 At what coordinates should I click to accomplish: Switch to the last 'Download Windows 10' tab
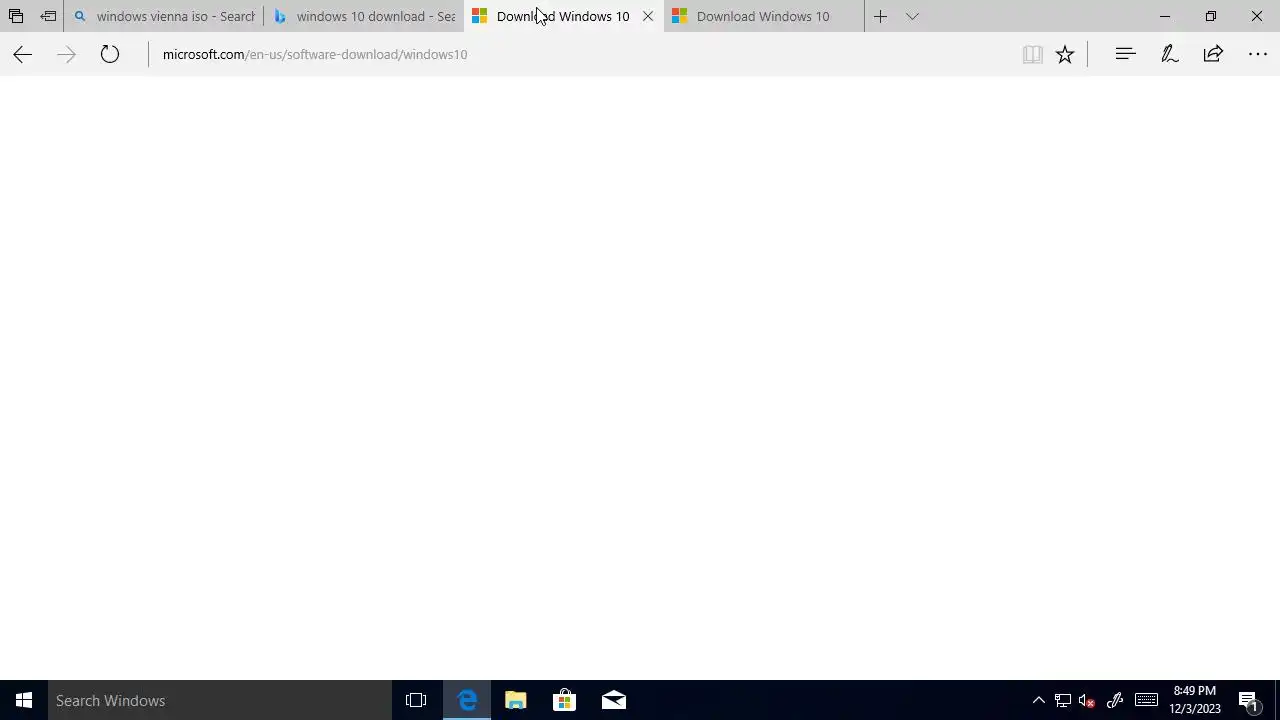(x=764, y=16)
